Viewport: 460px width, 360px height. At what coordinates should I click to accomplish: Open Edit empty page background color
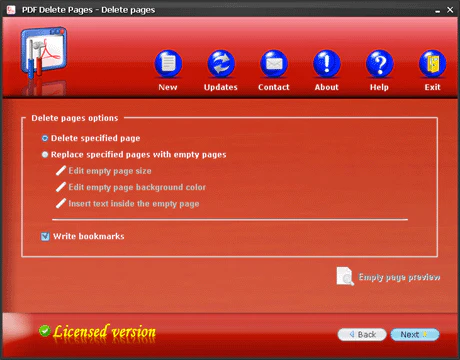point(137,187)
